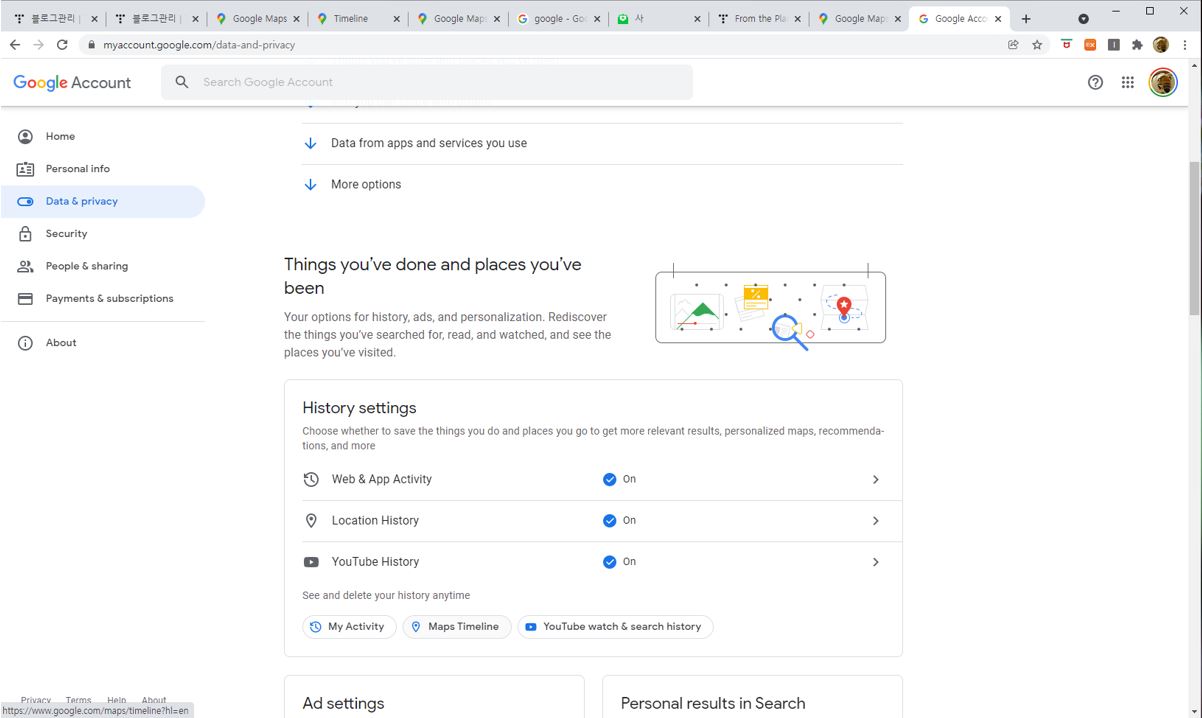
Task: Click the History settings heading
Action: click(359, 408)
